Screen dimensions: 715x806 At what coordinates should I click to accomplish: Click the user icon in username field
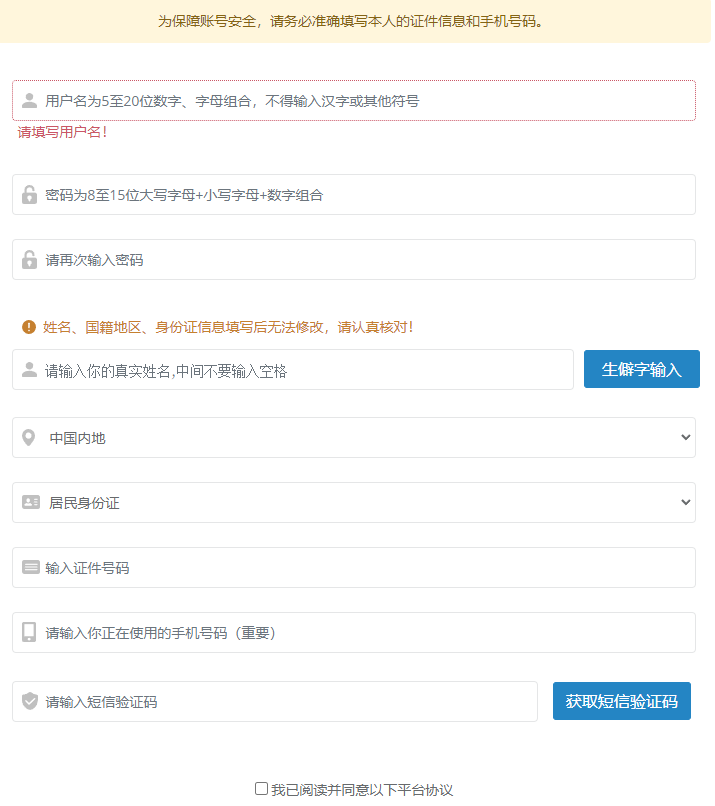(x=29, y=101)
